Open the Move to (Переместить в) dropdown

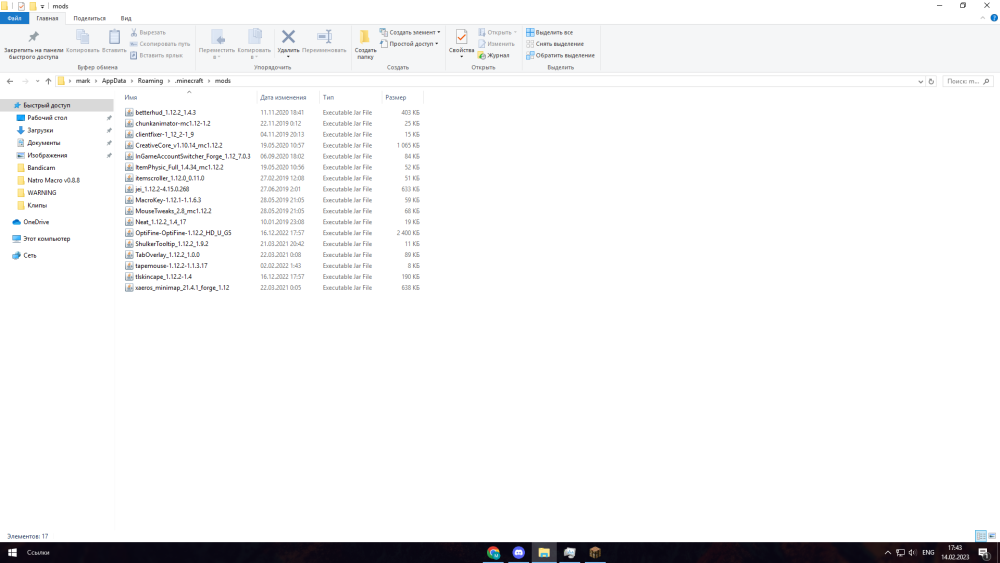217,44
